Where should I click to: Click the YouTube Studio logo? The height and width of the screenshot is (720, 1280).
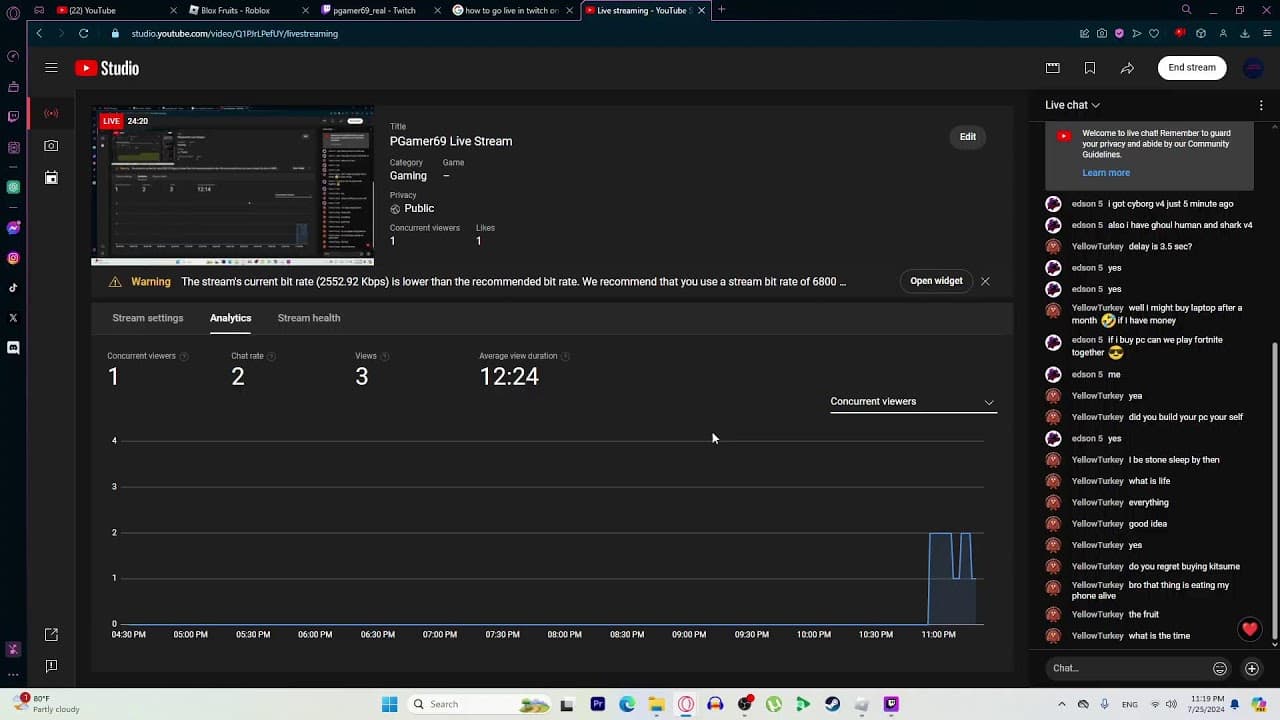coord(107,68)
